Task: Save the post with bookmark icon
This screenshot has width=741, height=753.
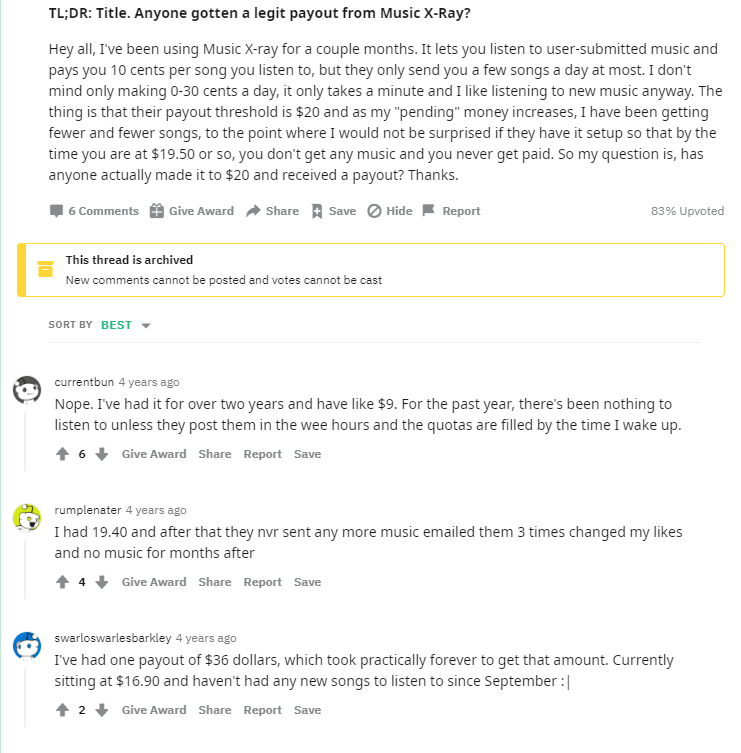Action: click(x=317, y=211)
